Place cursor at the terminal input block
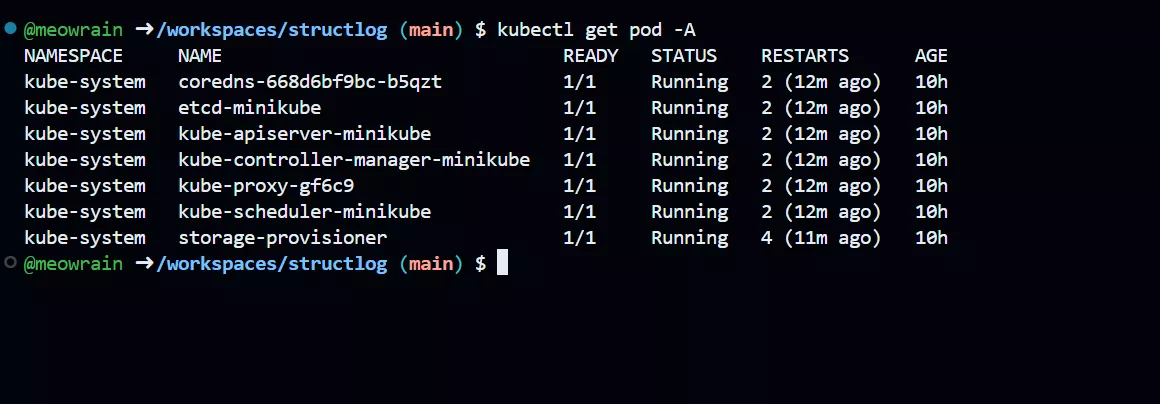The image size is (1160, 404). (503, 263)
